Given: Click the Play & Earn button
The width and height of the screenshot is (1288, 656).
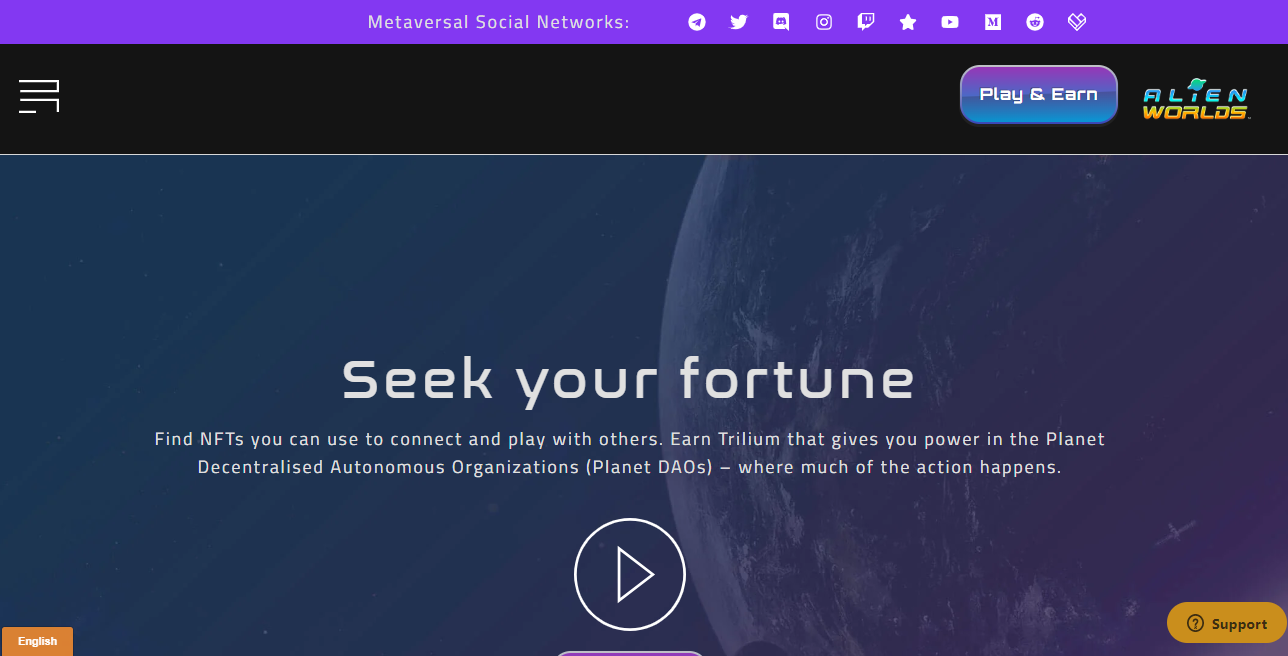Looking at the screenshot, I should (x=1039, y=95).
